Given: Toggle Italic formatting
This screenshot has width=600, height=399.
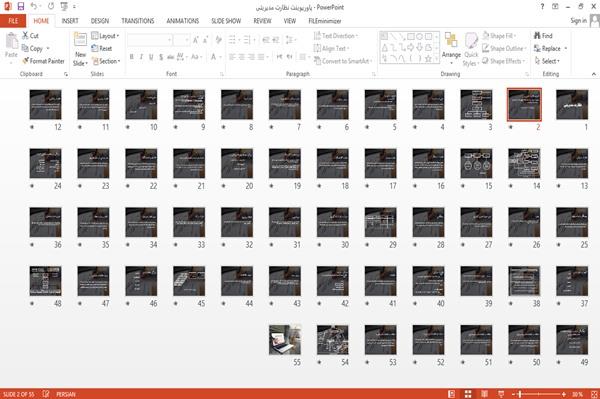Looking at the screenshot, I should click(x=141, y=57).
